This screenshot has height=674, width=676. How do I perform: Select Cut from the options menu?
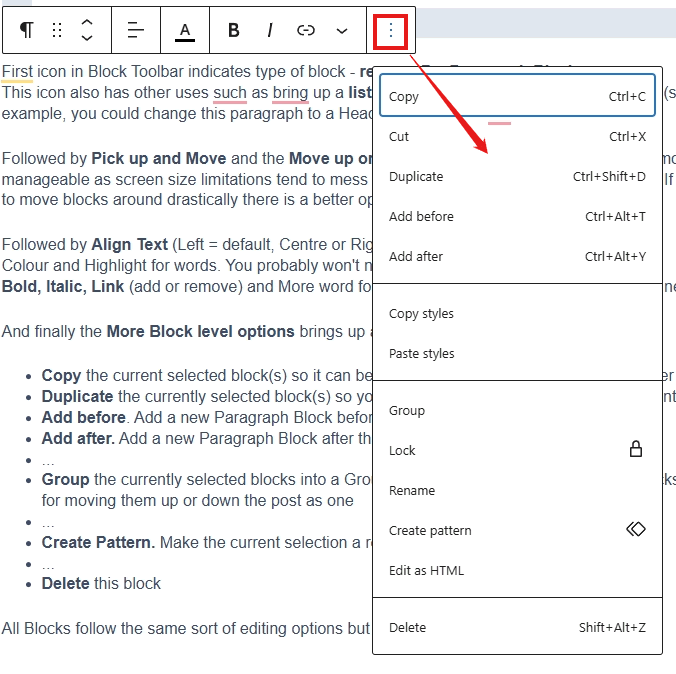tap(517, 136)
